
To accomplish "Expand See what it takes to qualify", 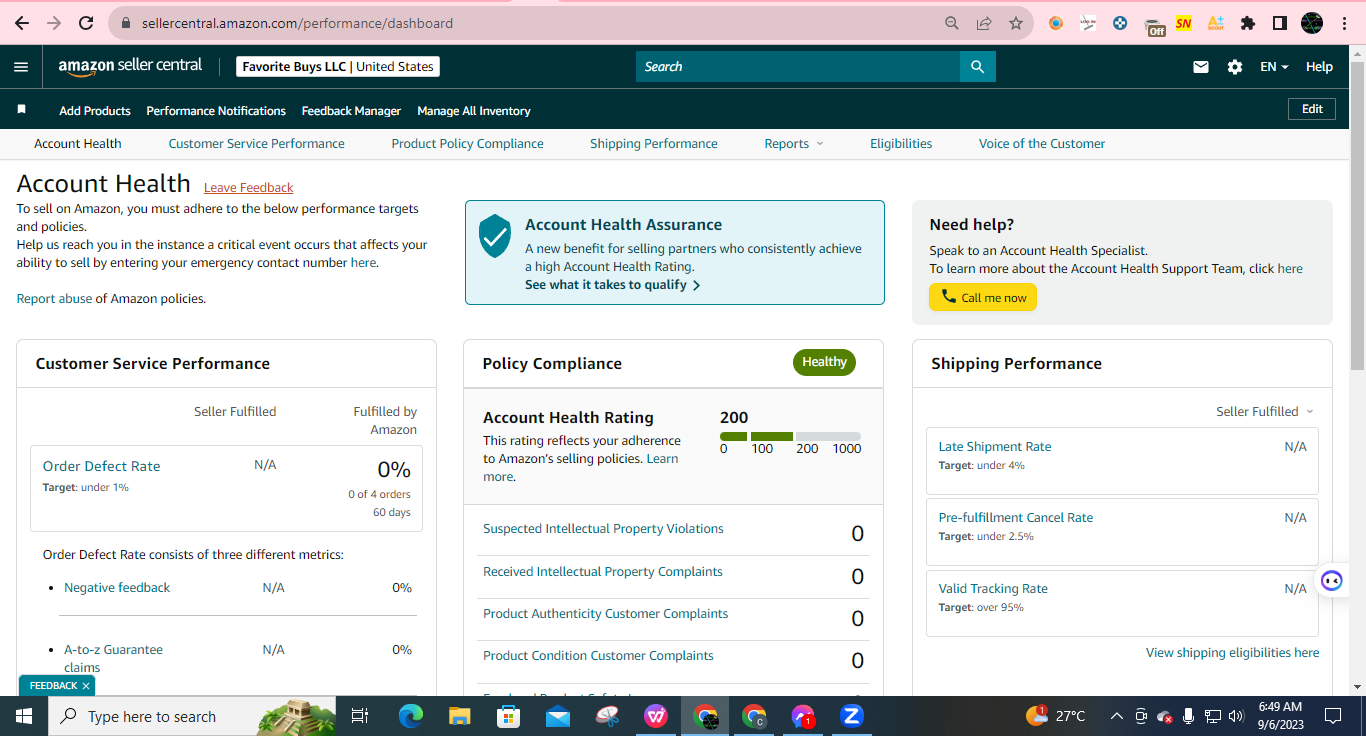I will [x=612, y=285].
